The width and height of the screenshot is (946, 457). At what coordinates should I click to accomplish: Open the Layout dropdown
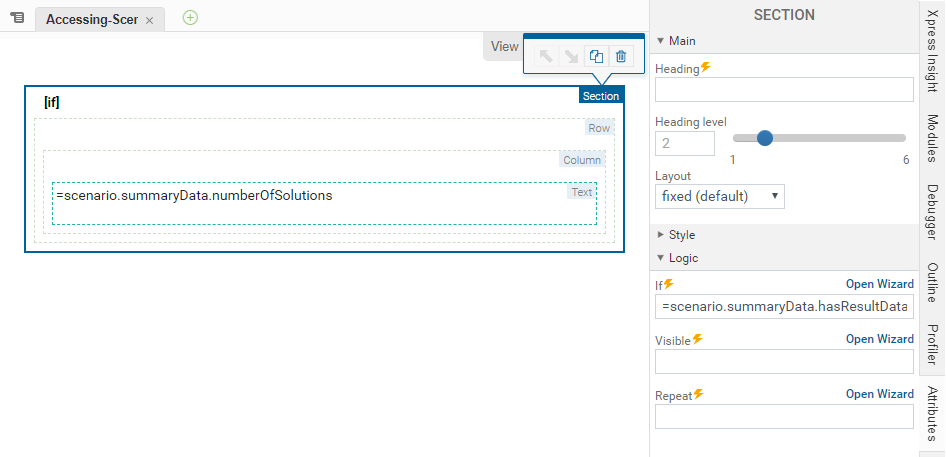[719, 196]
